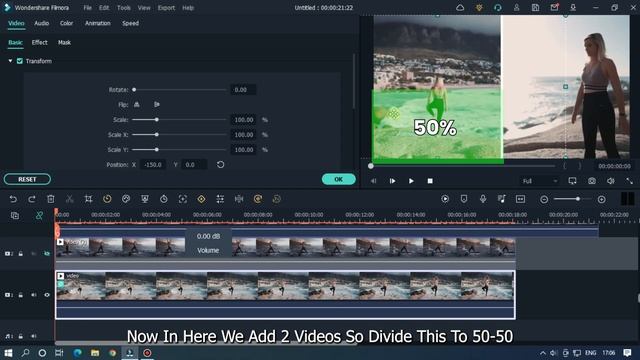Record voiceover with microphone icon
Screen dimensions: 640x360
click(x=483, y=199)
